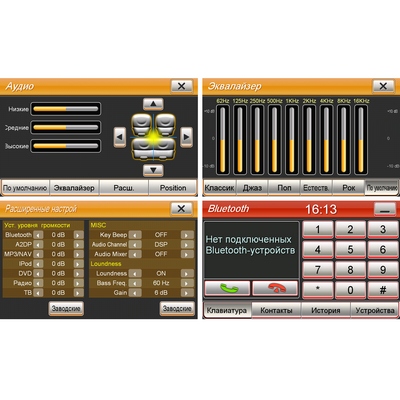Click the up arrow of the balance fader
The image size is (400, 400).
coord(153,104)
